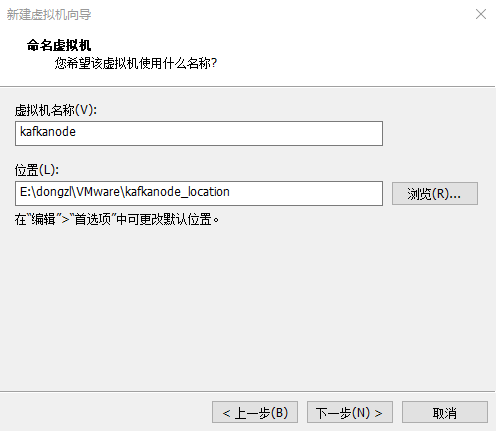Cancel the wizard with 取消 button
496x431 pixels.
click(x=445, y=412)
